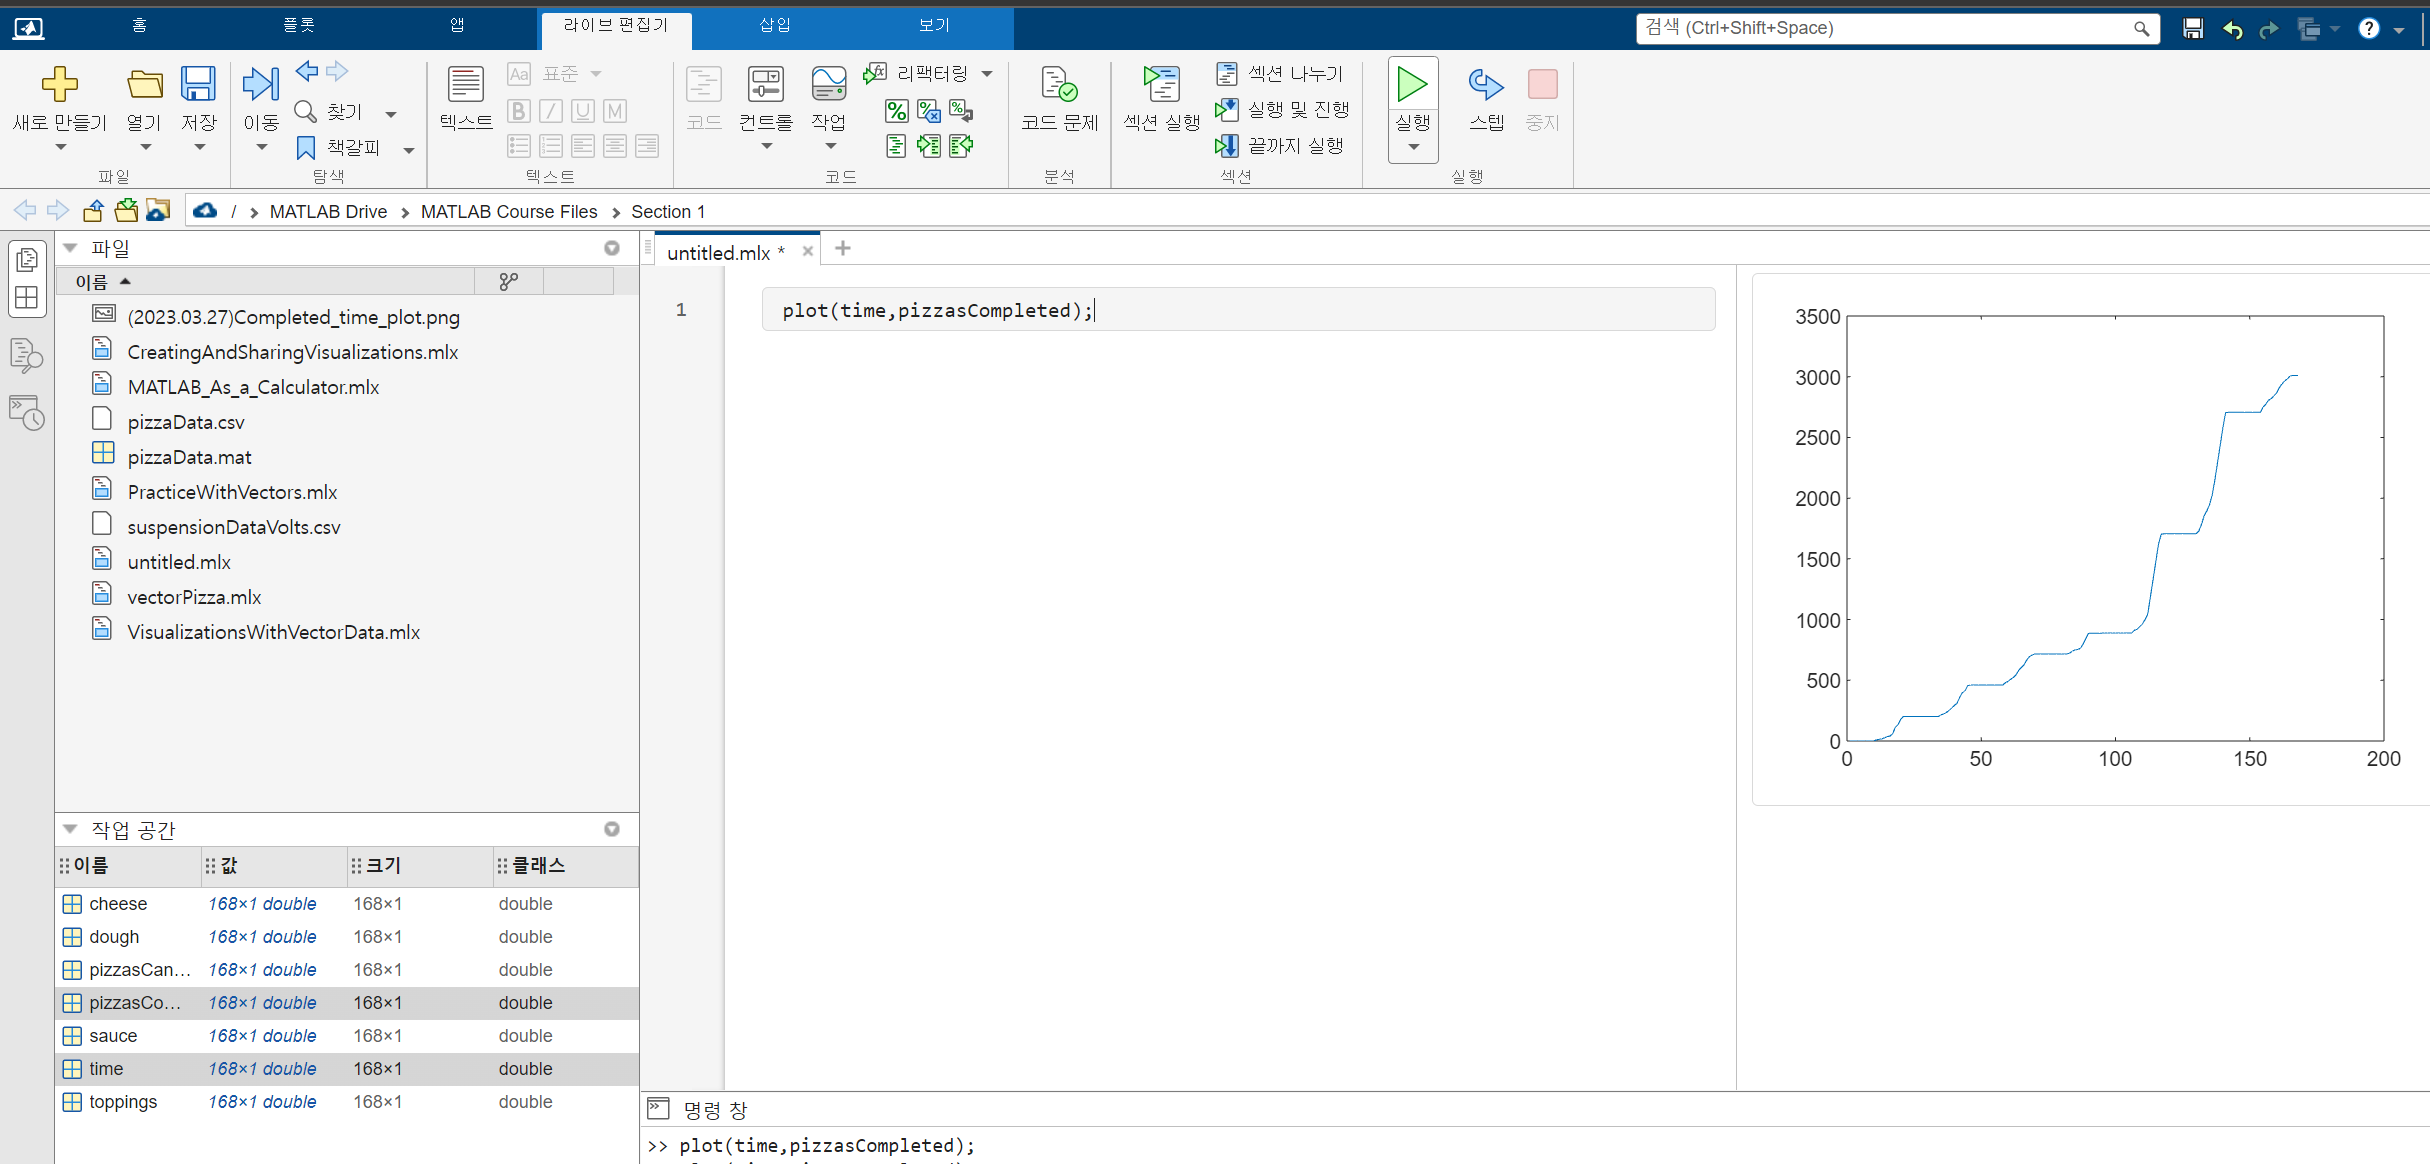Switch to the Insert ribbon tab
Image resolution: width=2430 pixels, height=1164 pixels.
coord(774,25)
